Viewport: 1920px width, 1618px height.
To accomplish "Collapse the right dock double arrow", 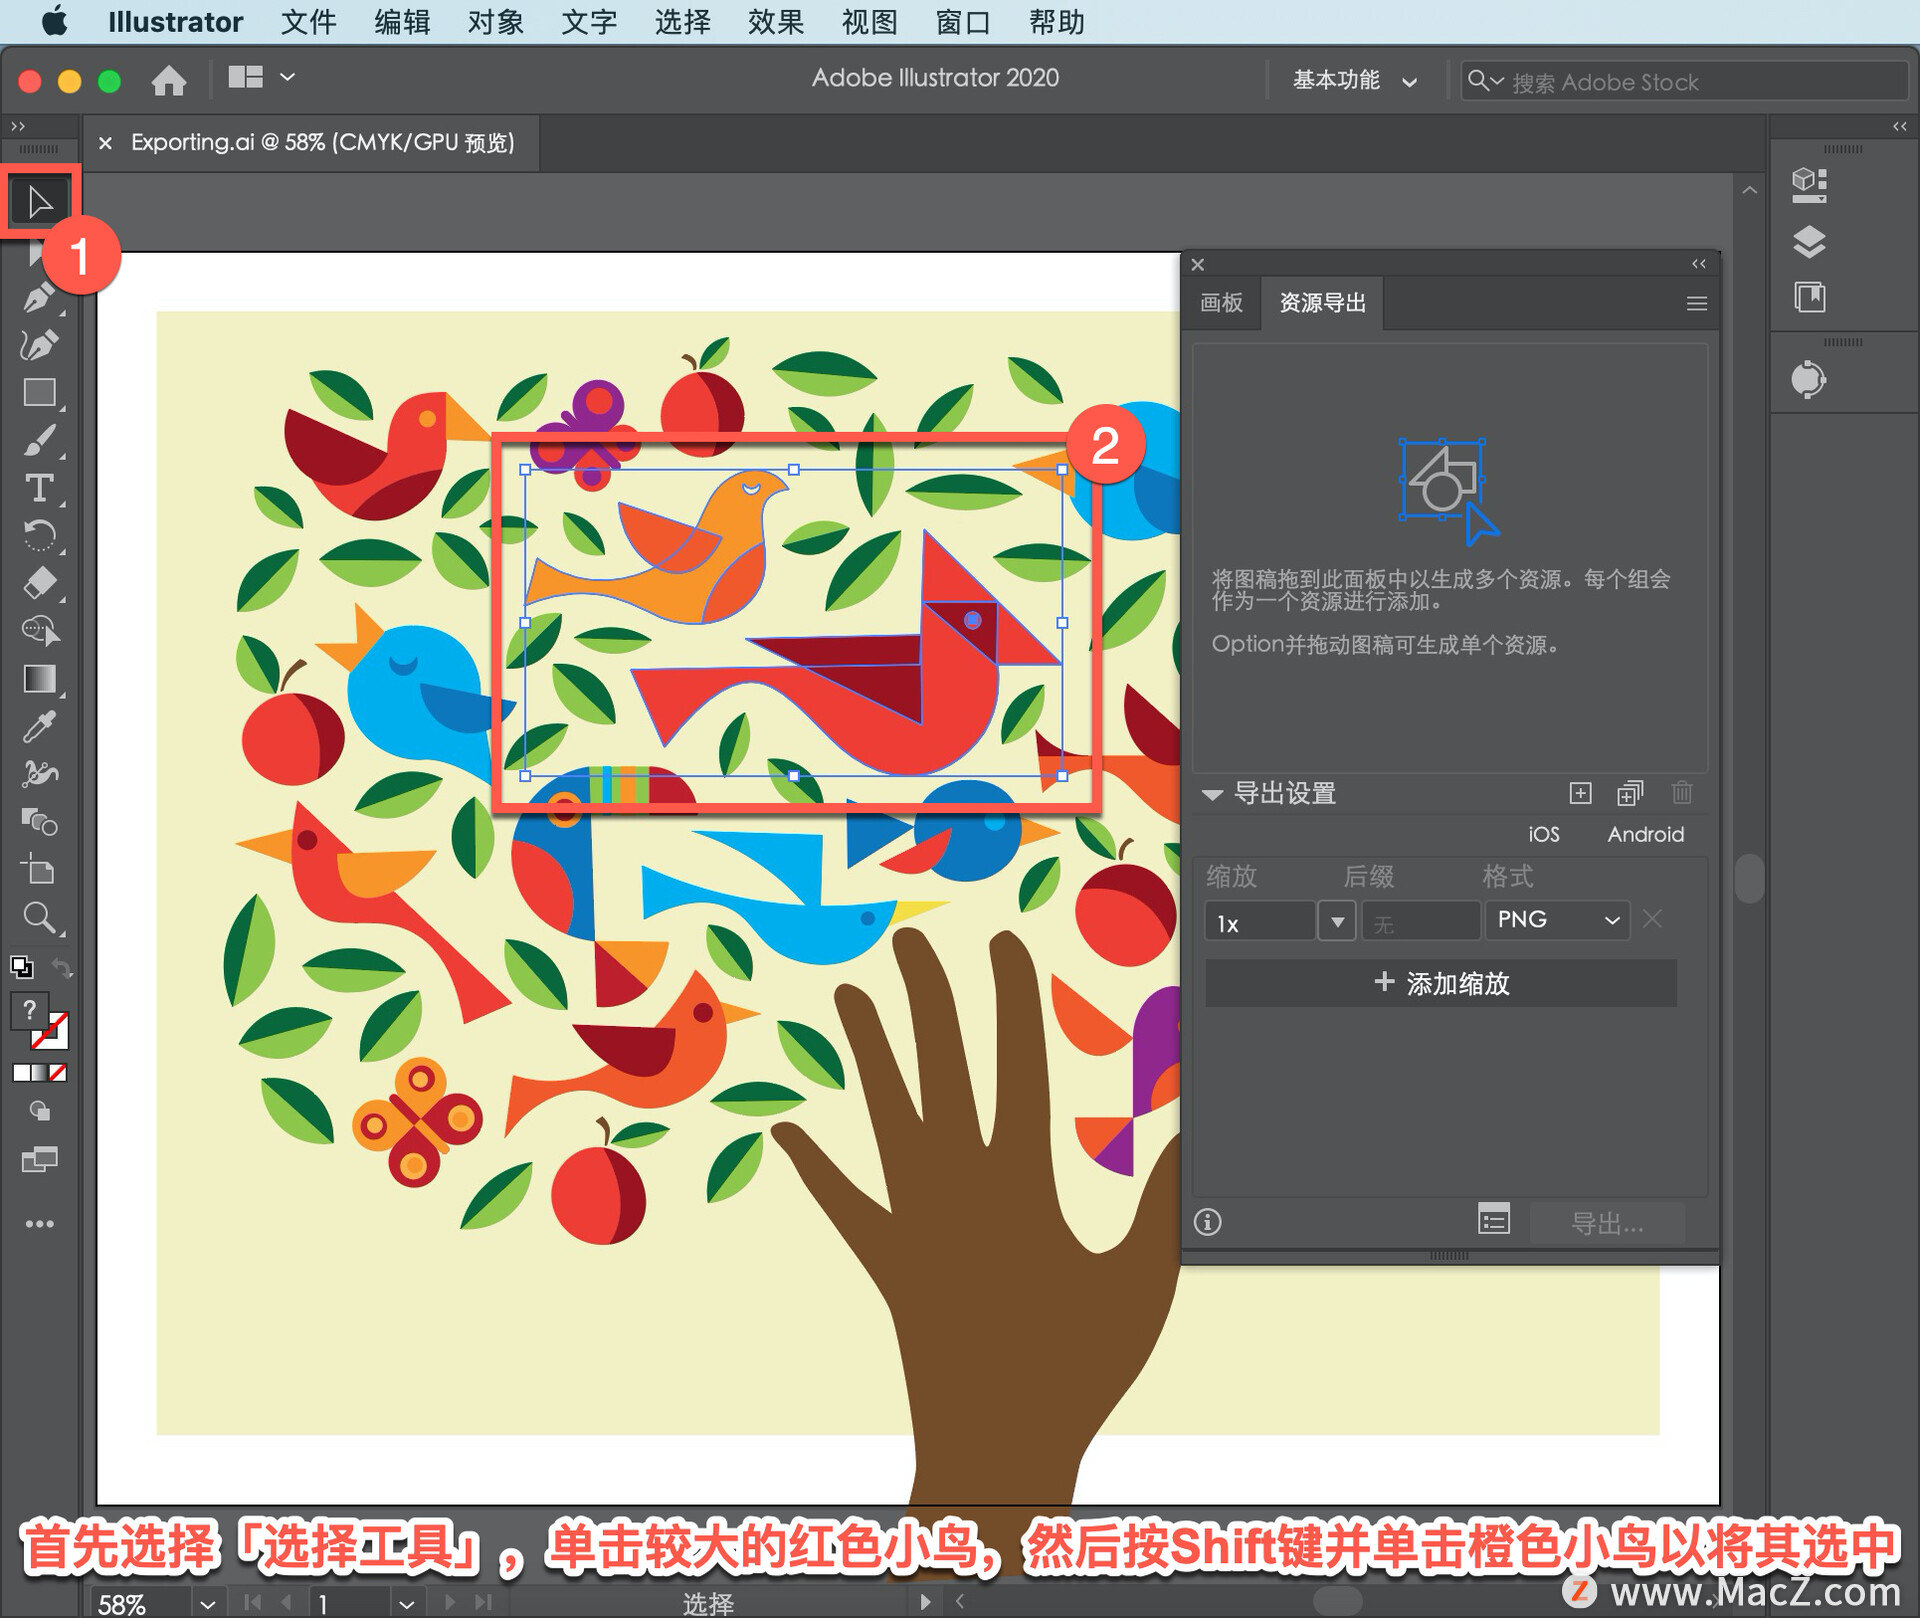I will pos(1899,126).
